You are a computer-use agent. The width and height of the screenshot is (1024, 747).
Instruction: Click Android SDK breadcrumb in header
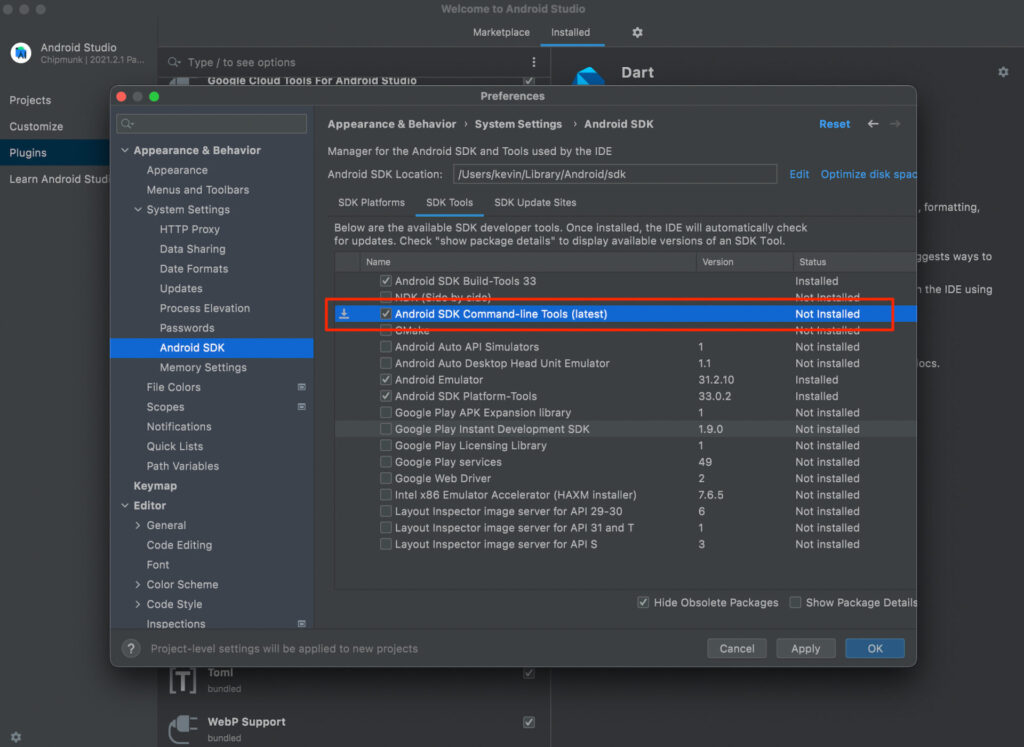coord(618,124)
